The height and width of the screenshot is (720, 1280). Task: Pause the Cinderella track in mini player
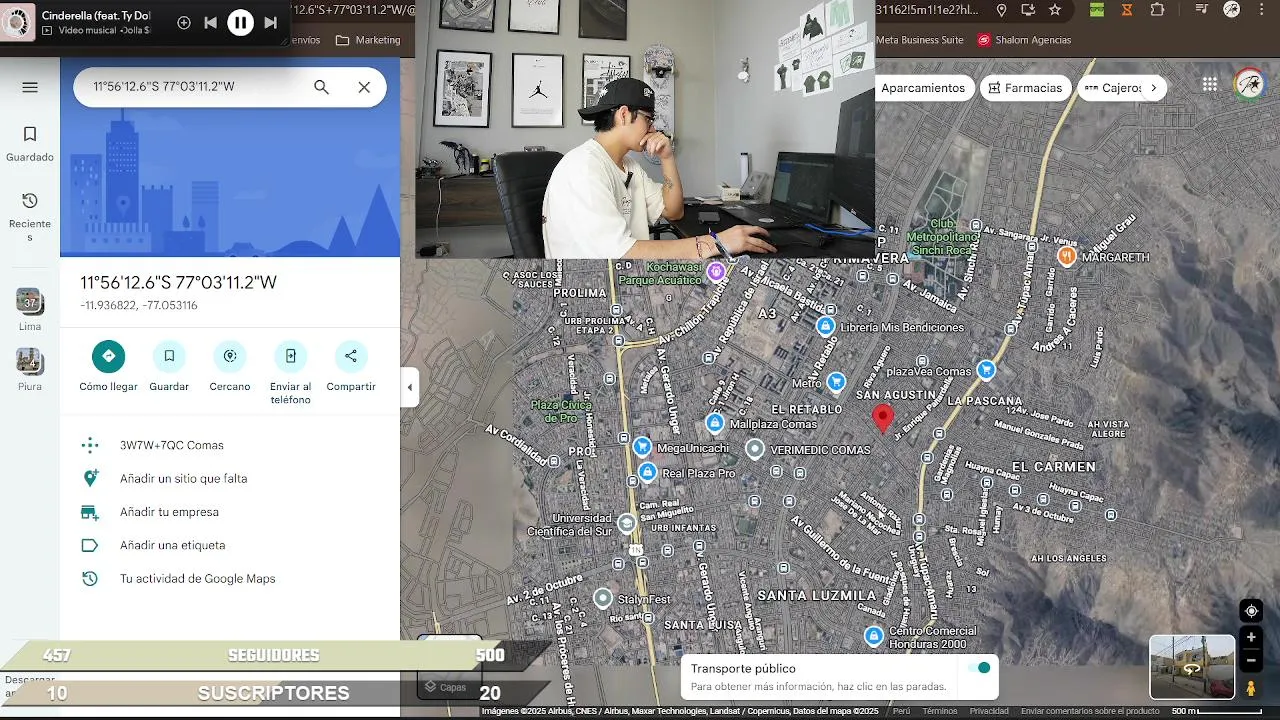click(x=240, y=22)
